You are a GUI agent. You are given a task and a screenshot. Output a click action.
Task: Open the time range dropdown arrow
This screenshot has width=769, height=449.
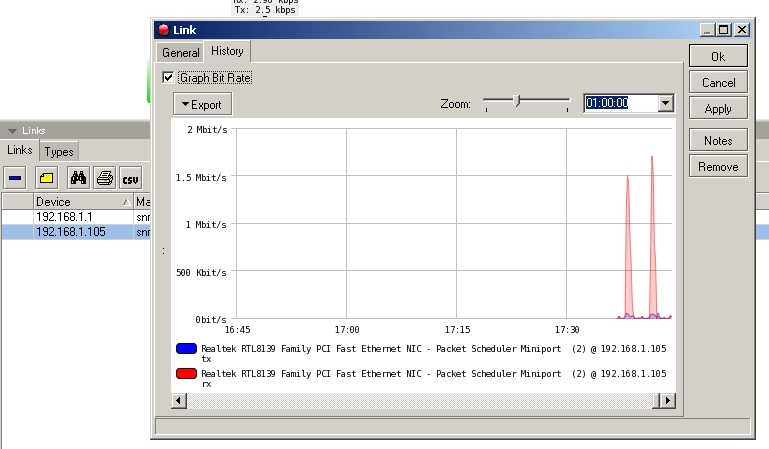coord(665,103)
